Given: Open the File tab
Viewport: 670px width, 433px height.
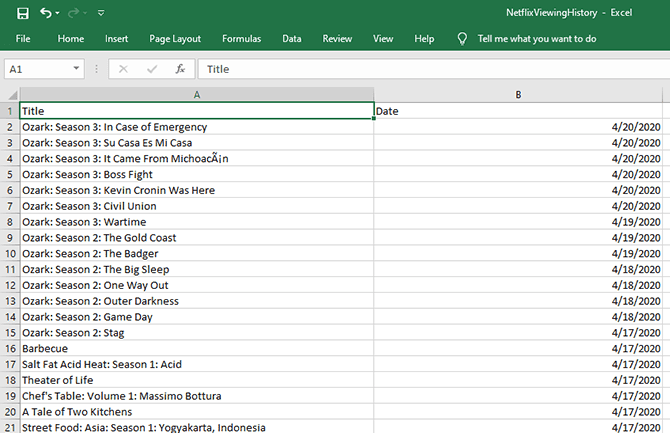Looking at the screenshot, I should 23,38.
